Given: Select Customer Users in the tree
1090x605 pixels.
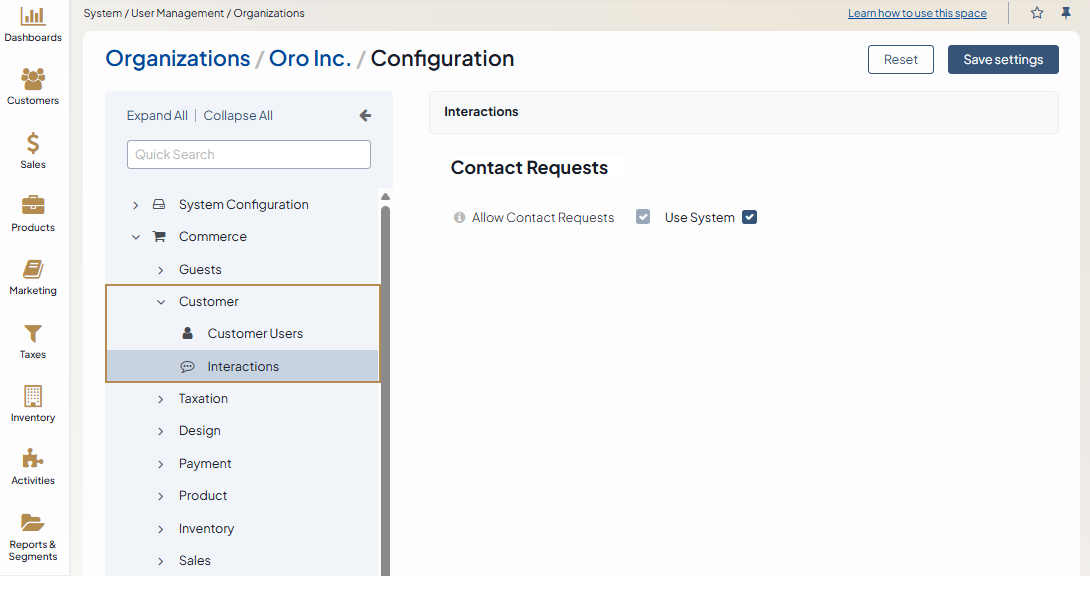Looking at the screenshot, I should point(255,334).
